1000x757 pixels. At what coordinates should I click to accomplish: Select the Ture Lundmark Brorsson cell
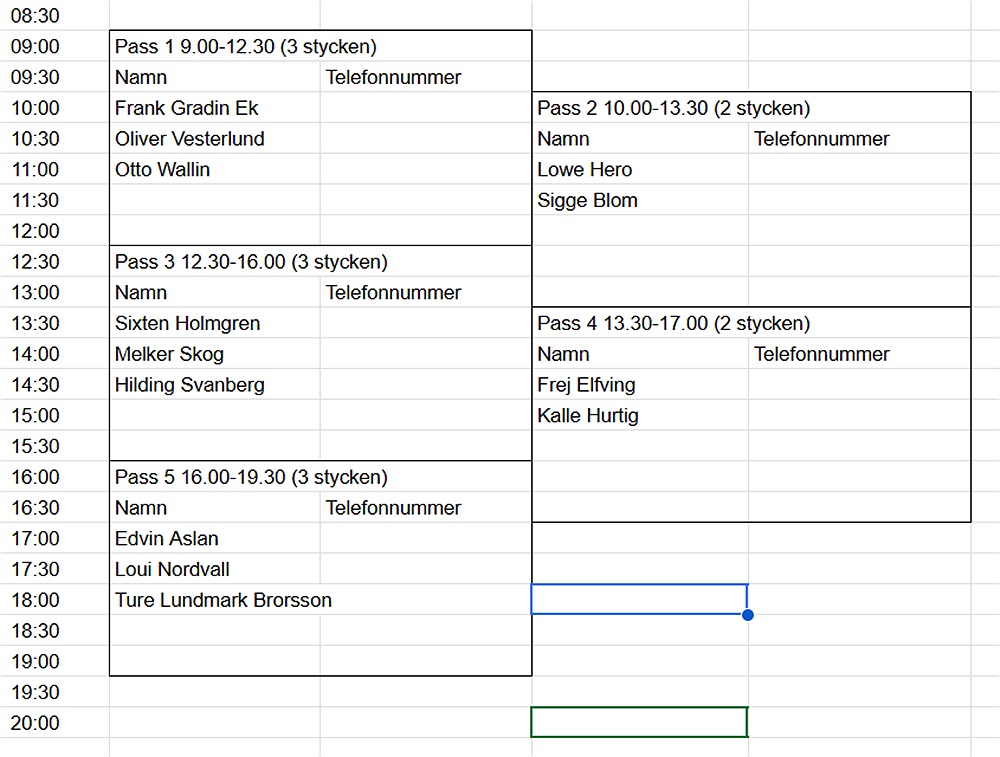[x=223, y=600]
